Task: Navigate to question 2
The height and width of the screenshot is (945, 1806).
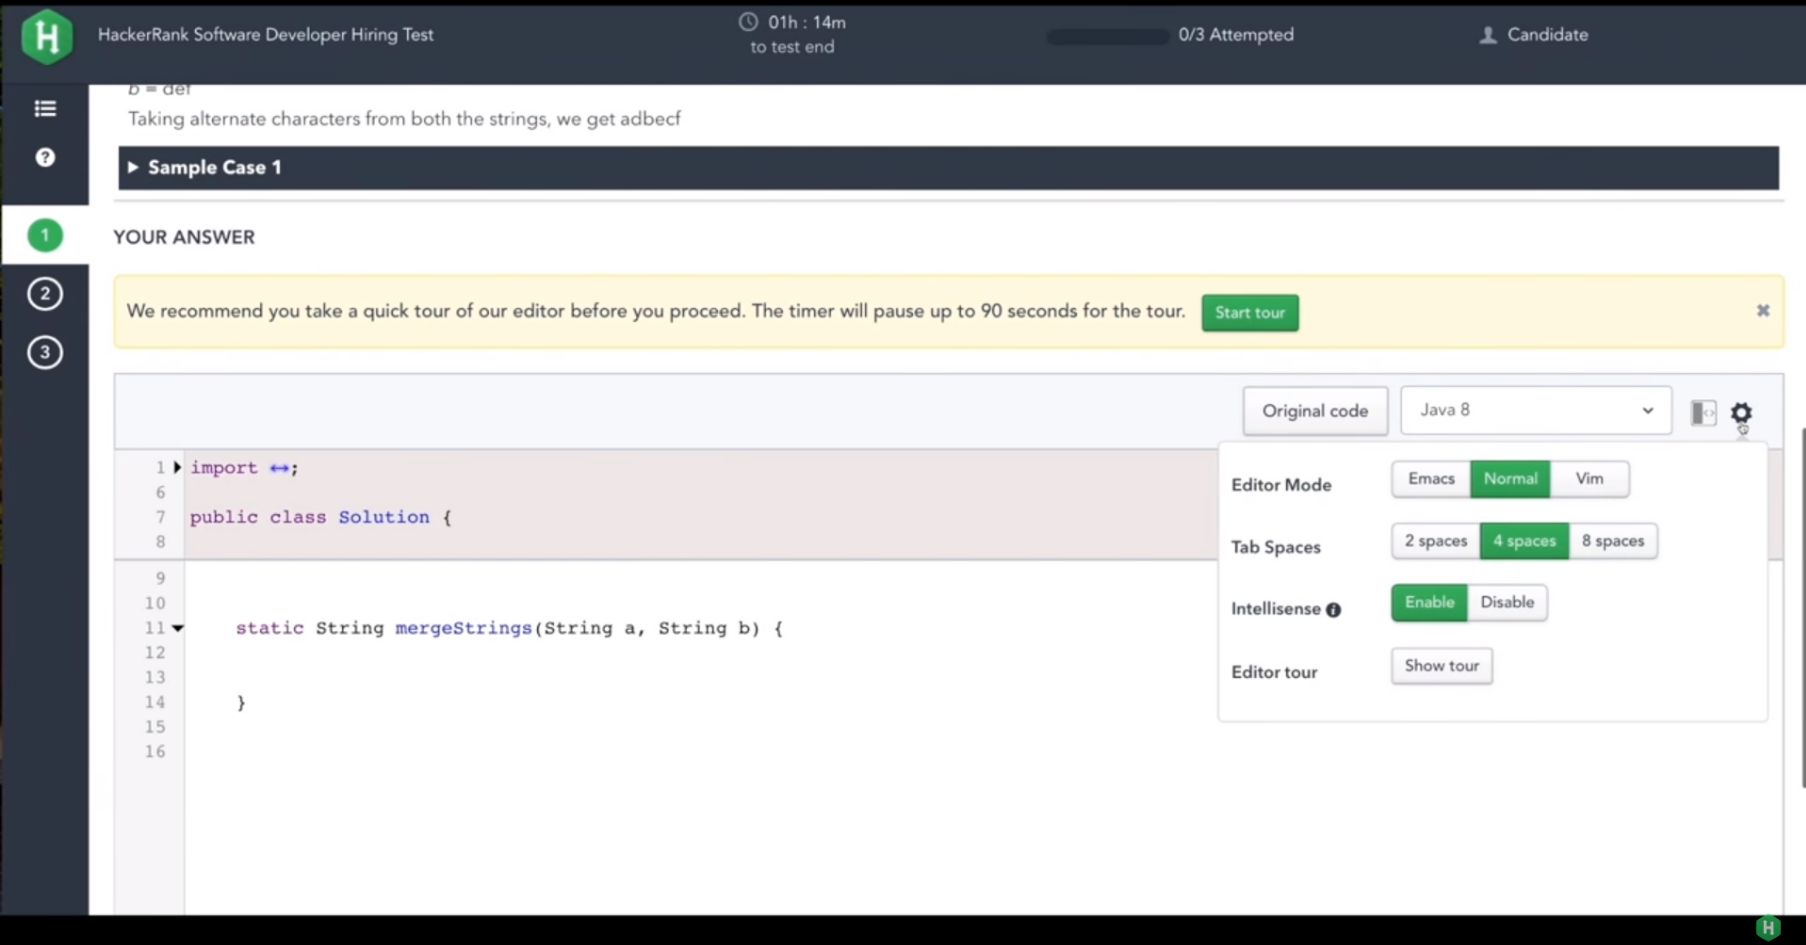Action: (44, 294)
